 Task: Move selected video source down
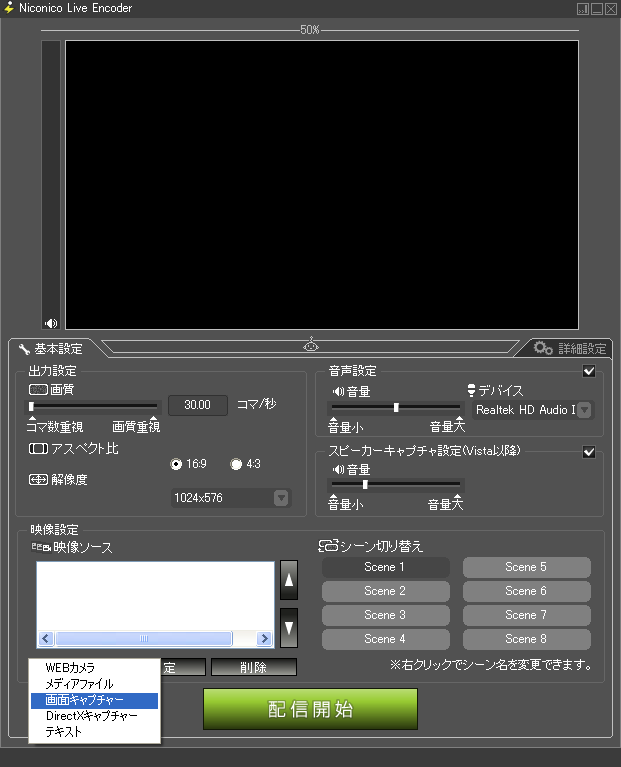[x=289, y=628]
